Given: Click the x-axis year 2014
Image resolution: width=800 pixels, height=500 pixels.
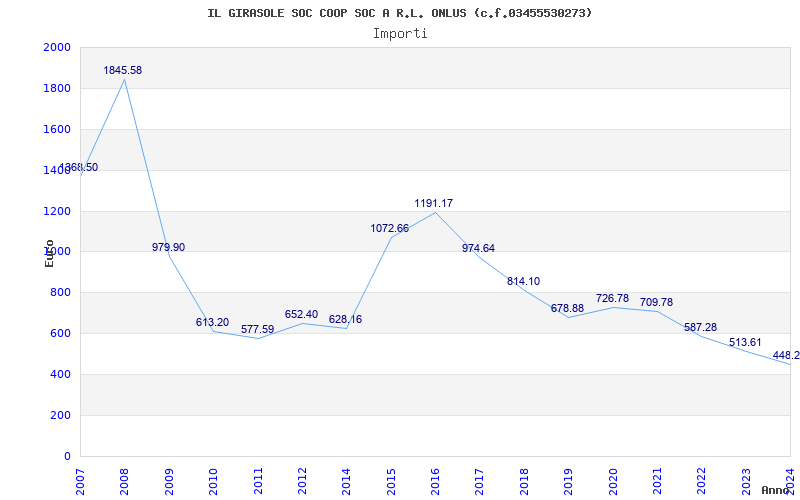Looking at the screenshot, I should [x=346, y=482].
